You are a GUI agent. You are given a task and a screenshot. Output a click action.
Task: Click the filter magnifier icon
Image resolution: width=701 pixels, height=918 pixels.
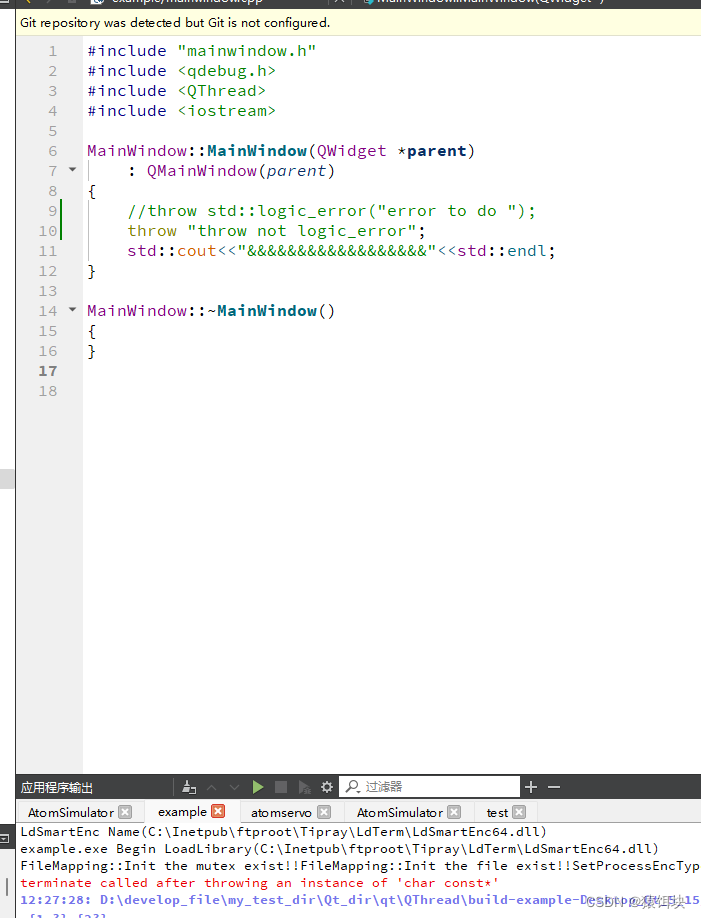point(353,786)
